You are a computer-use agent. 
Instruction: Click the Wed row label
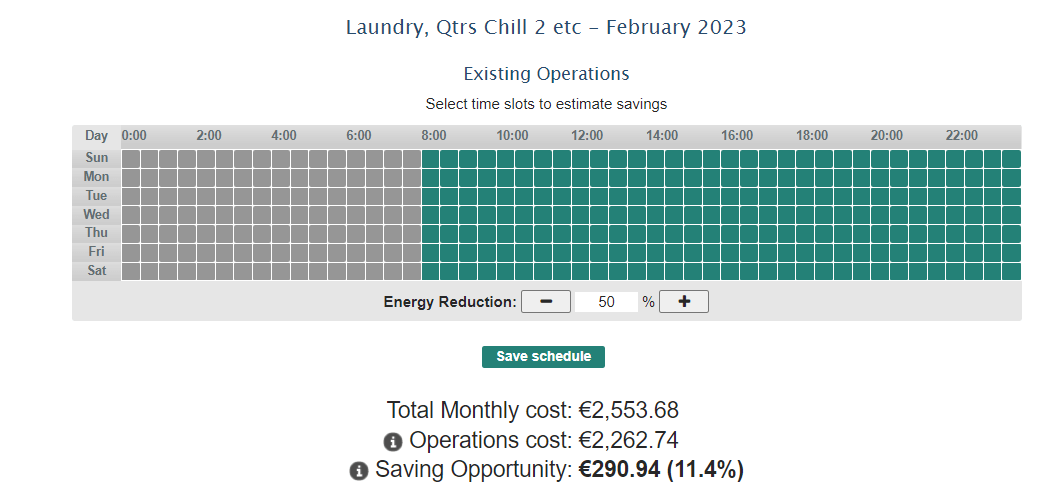[97, 215]
